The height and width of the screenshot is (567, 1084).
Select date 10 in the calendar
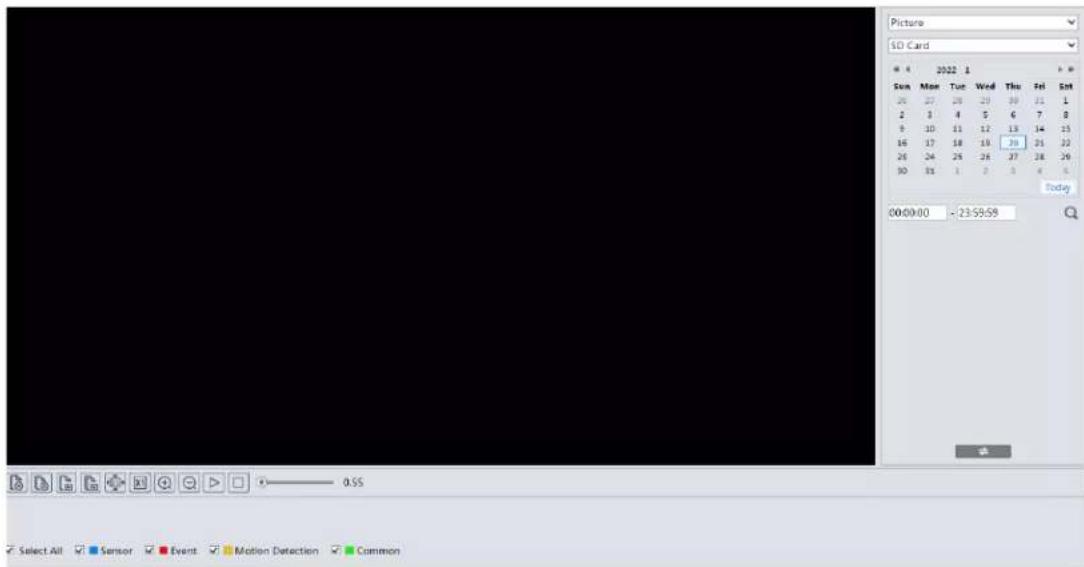[930, 129]
